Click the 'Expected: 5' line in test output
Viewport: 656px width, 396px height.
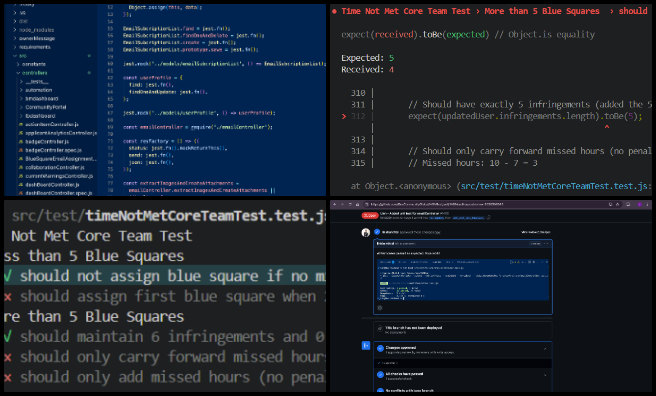[368, 58]
